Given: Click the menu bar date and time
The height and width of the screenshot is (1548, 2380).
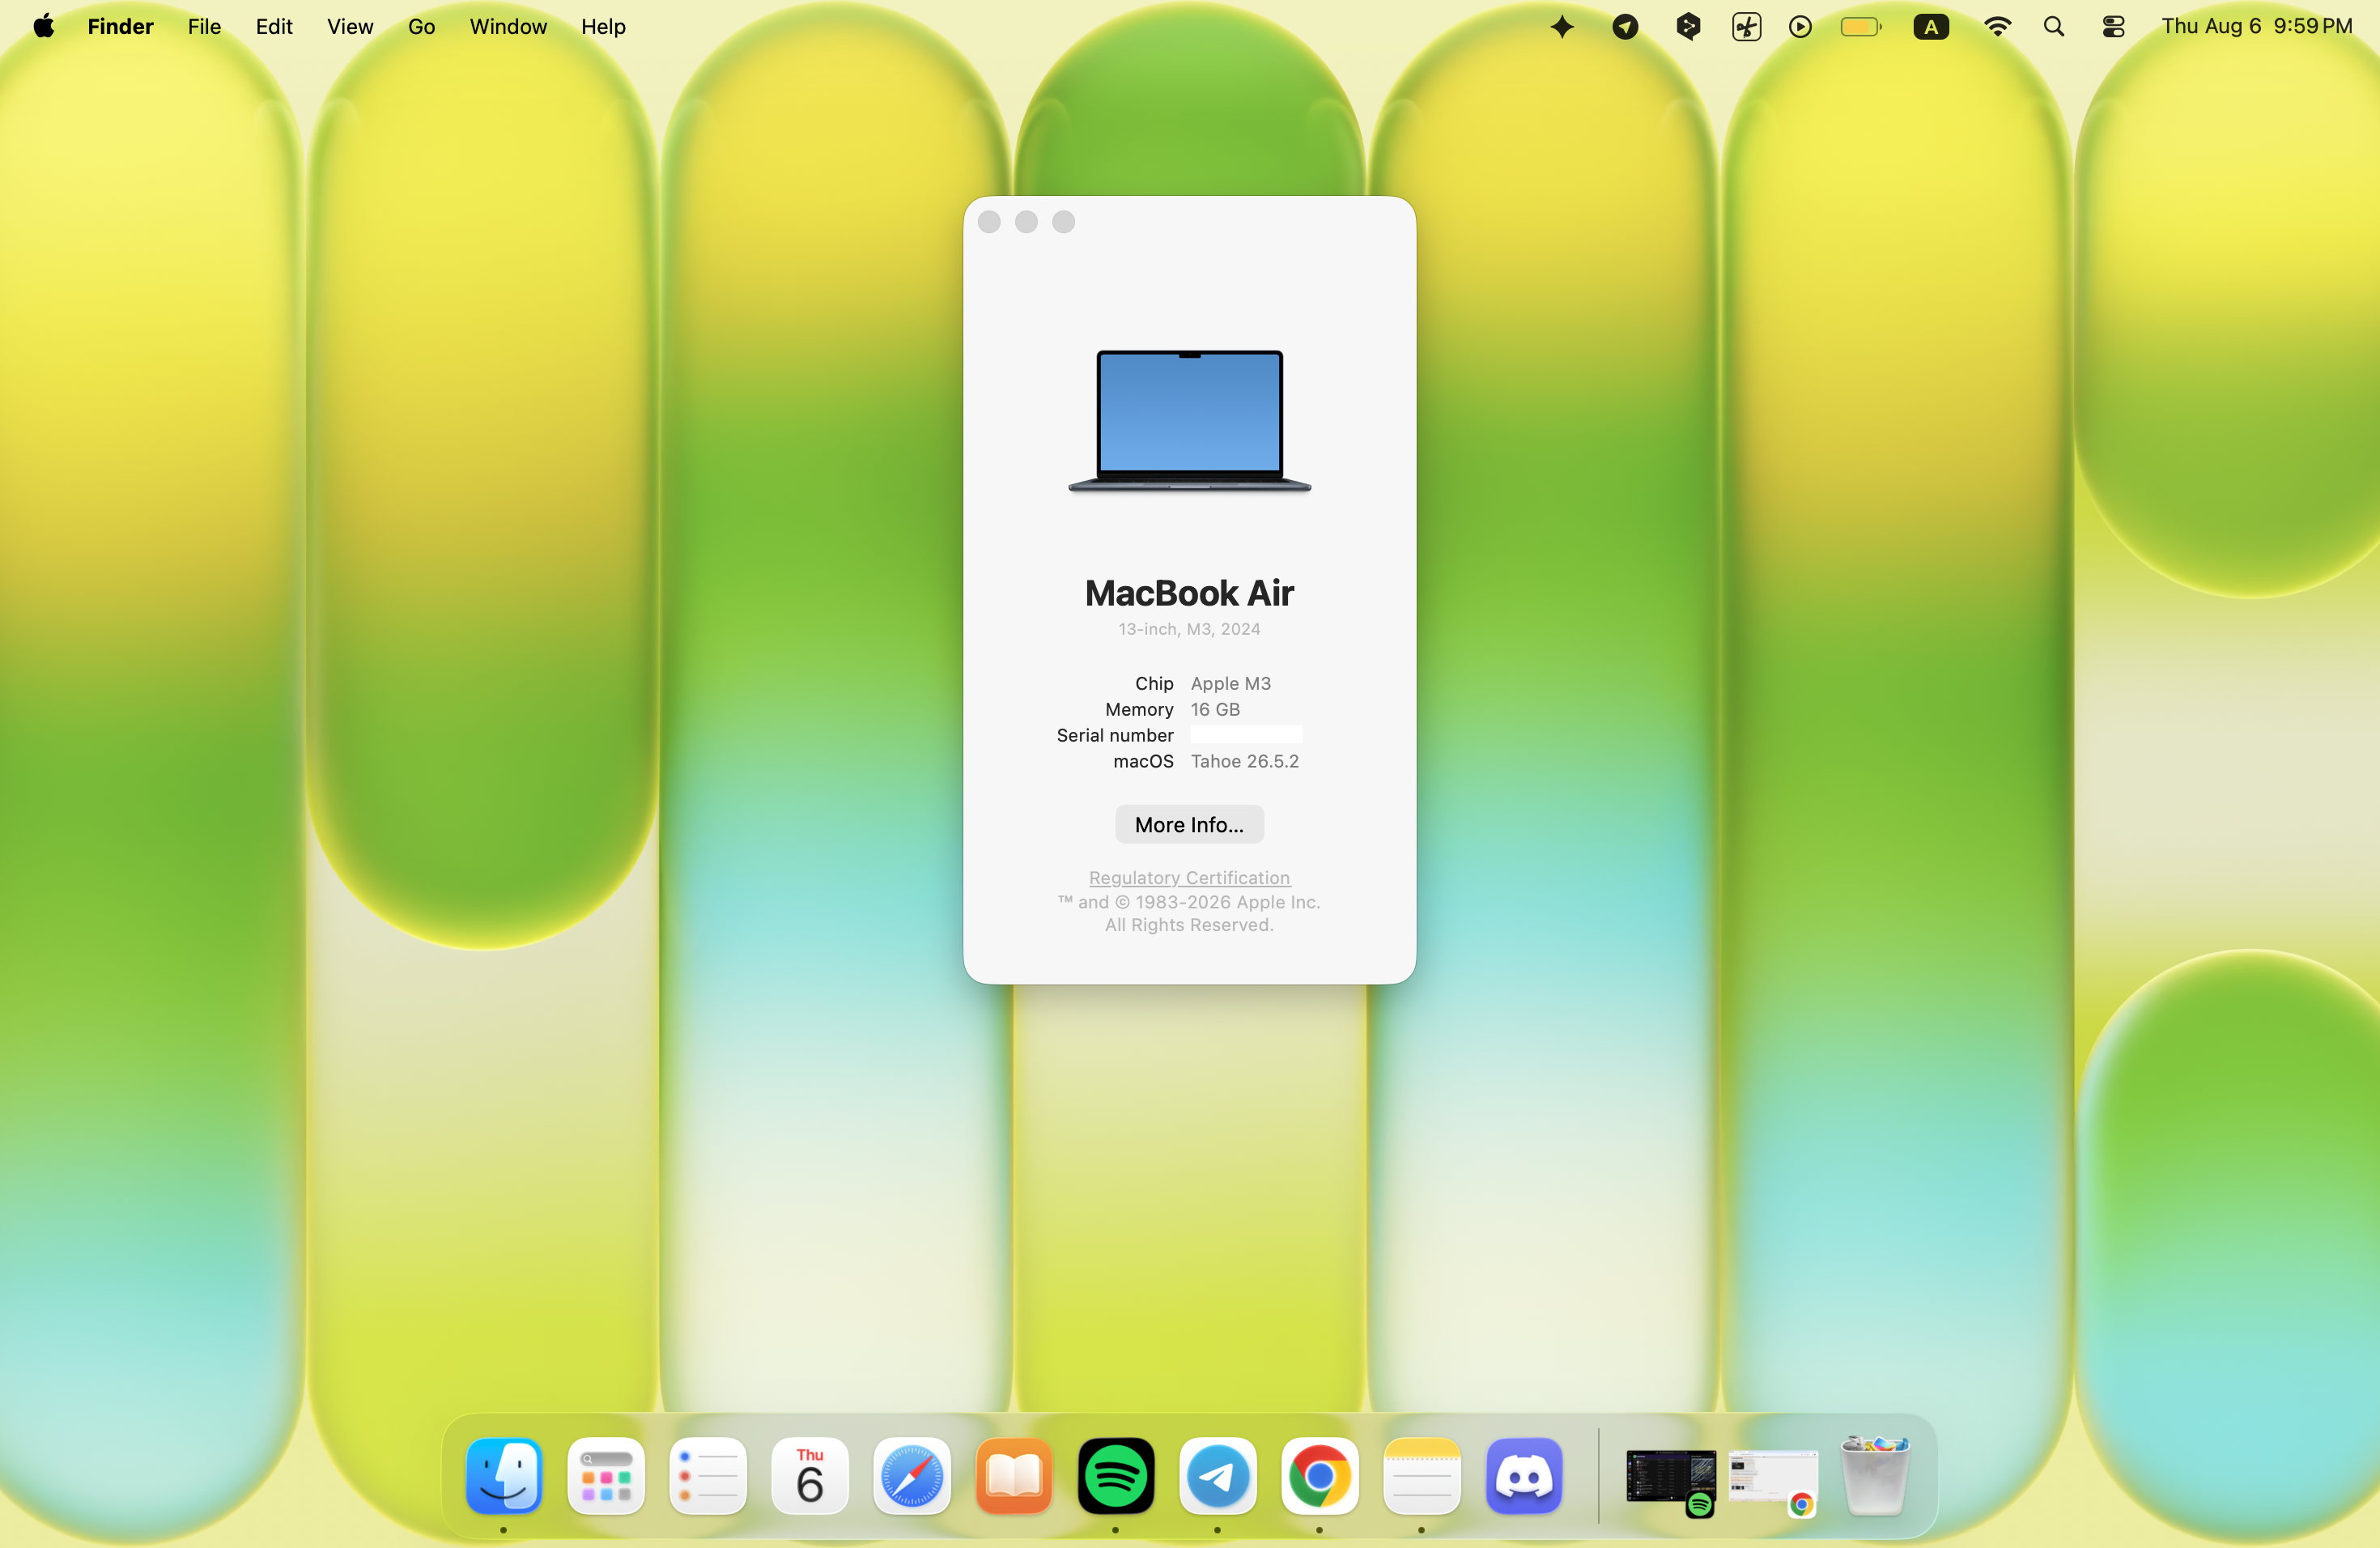Looking at the screenshot, I should point(2256,26).
